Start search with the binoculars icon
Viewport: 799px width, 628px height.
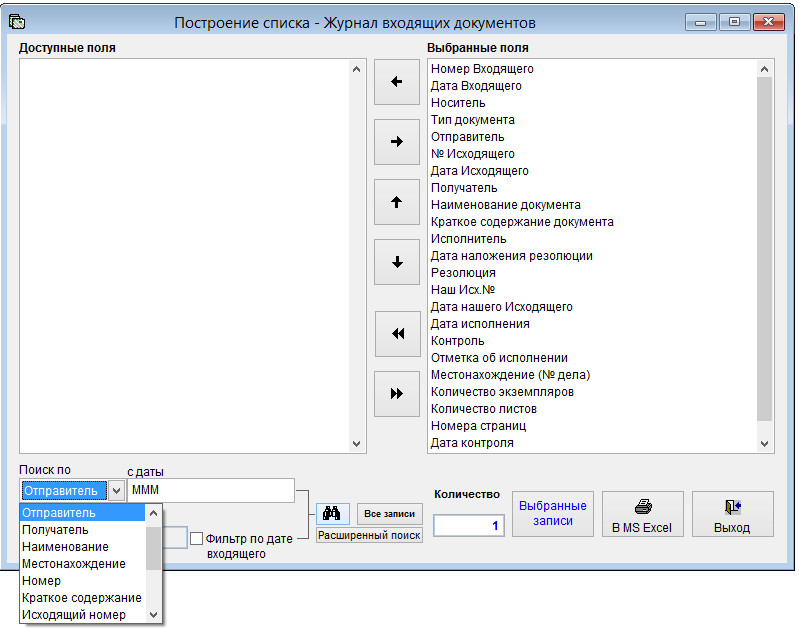click(332, 513)
